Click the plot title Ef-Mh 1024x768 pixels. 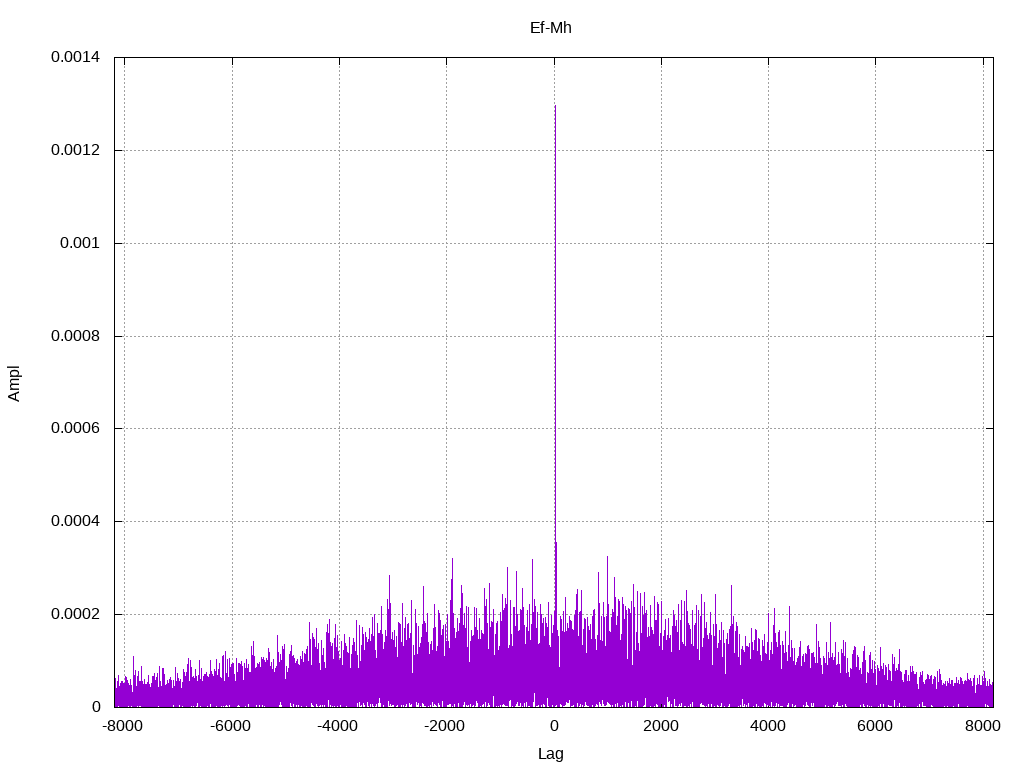pyautogui.click(x=551, y=27)
